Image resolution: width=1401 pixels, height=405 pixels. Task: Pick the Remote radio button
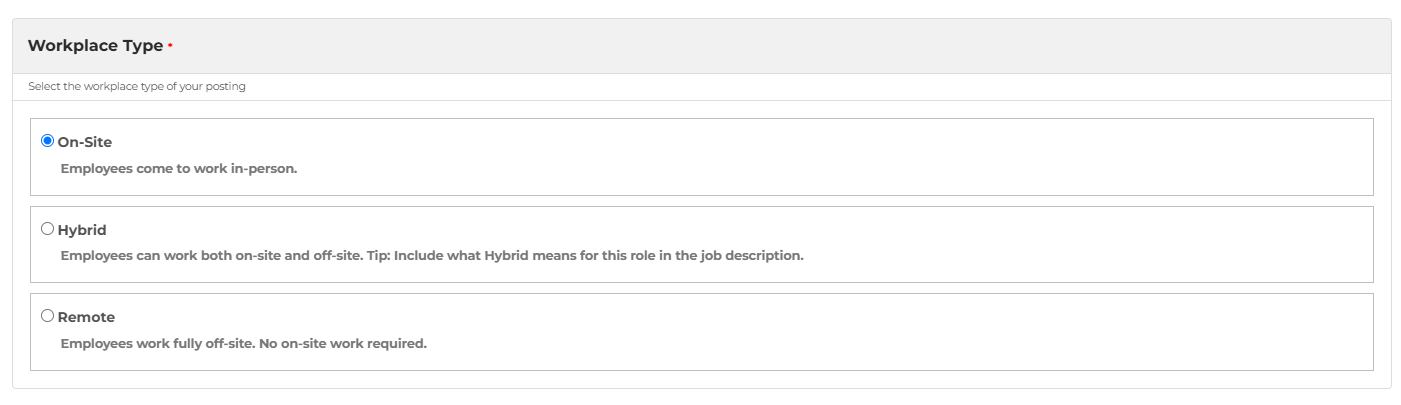(47, 316)
